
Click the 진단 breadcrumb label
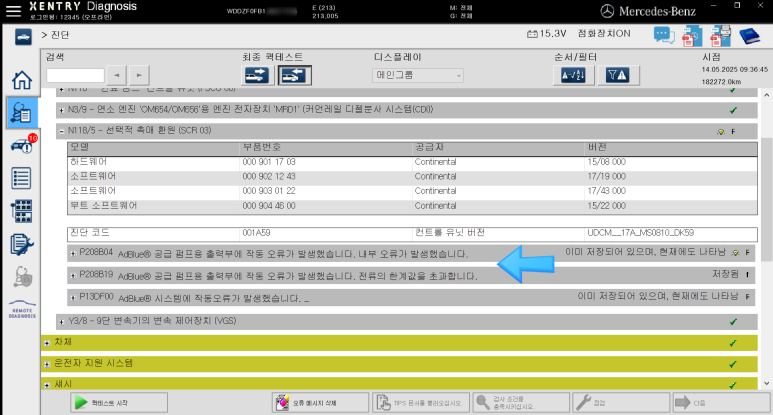click(60, 35)
